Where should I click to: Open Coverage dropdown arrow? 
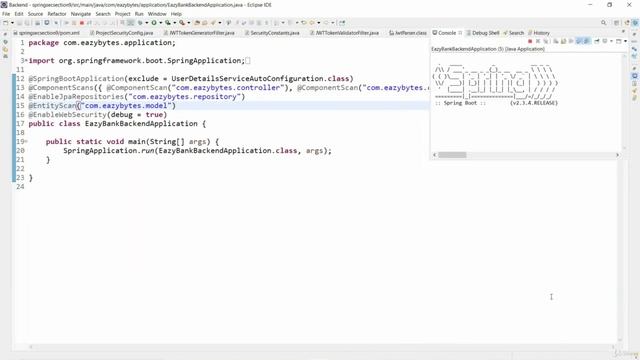pos(174,23)
